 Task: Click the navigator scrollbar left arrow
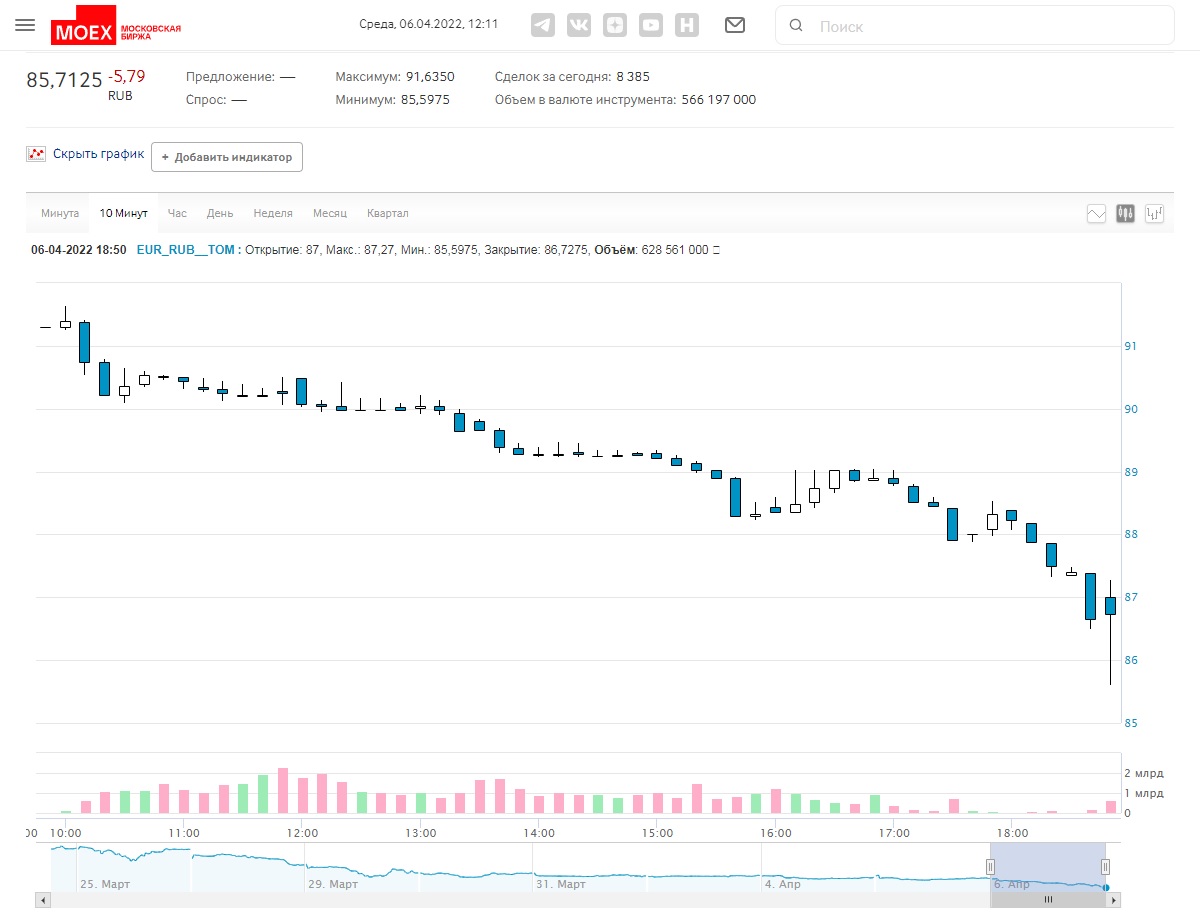click(x=43, y=900)
